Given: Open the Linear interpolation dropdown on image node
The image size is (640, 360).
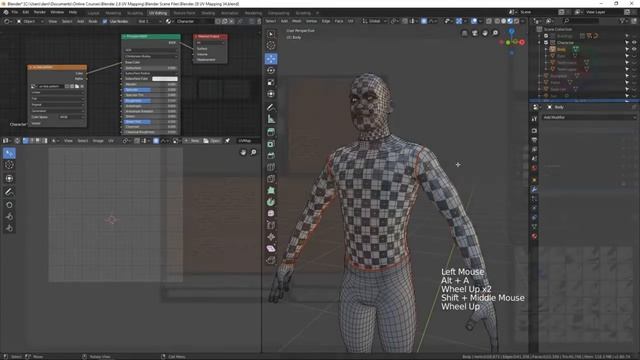Looking at the screenshot, I should coord(57,92).
